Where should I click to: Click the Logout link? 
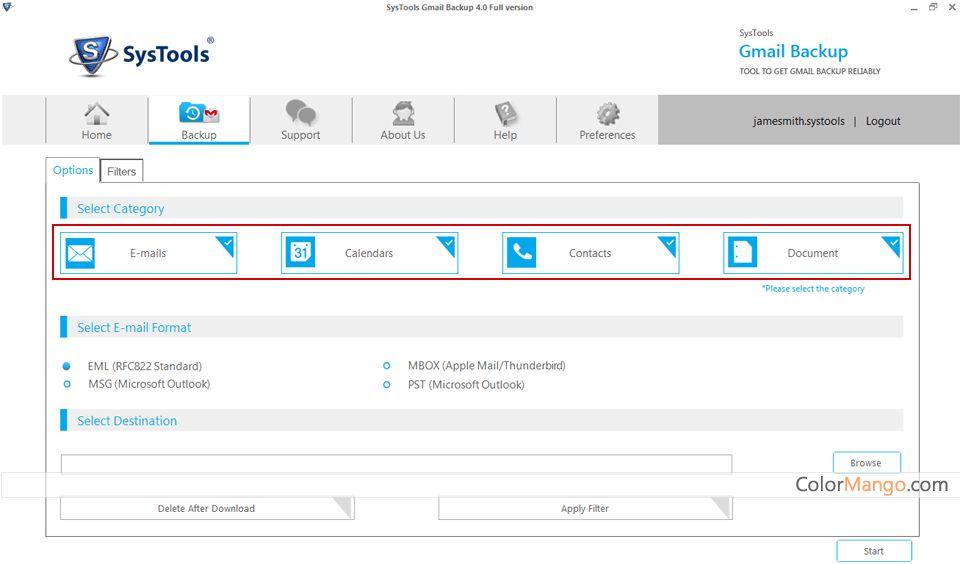(x=883, y=121)
